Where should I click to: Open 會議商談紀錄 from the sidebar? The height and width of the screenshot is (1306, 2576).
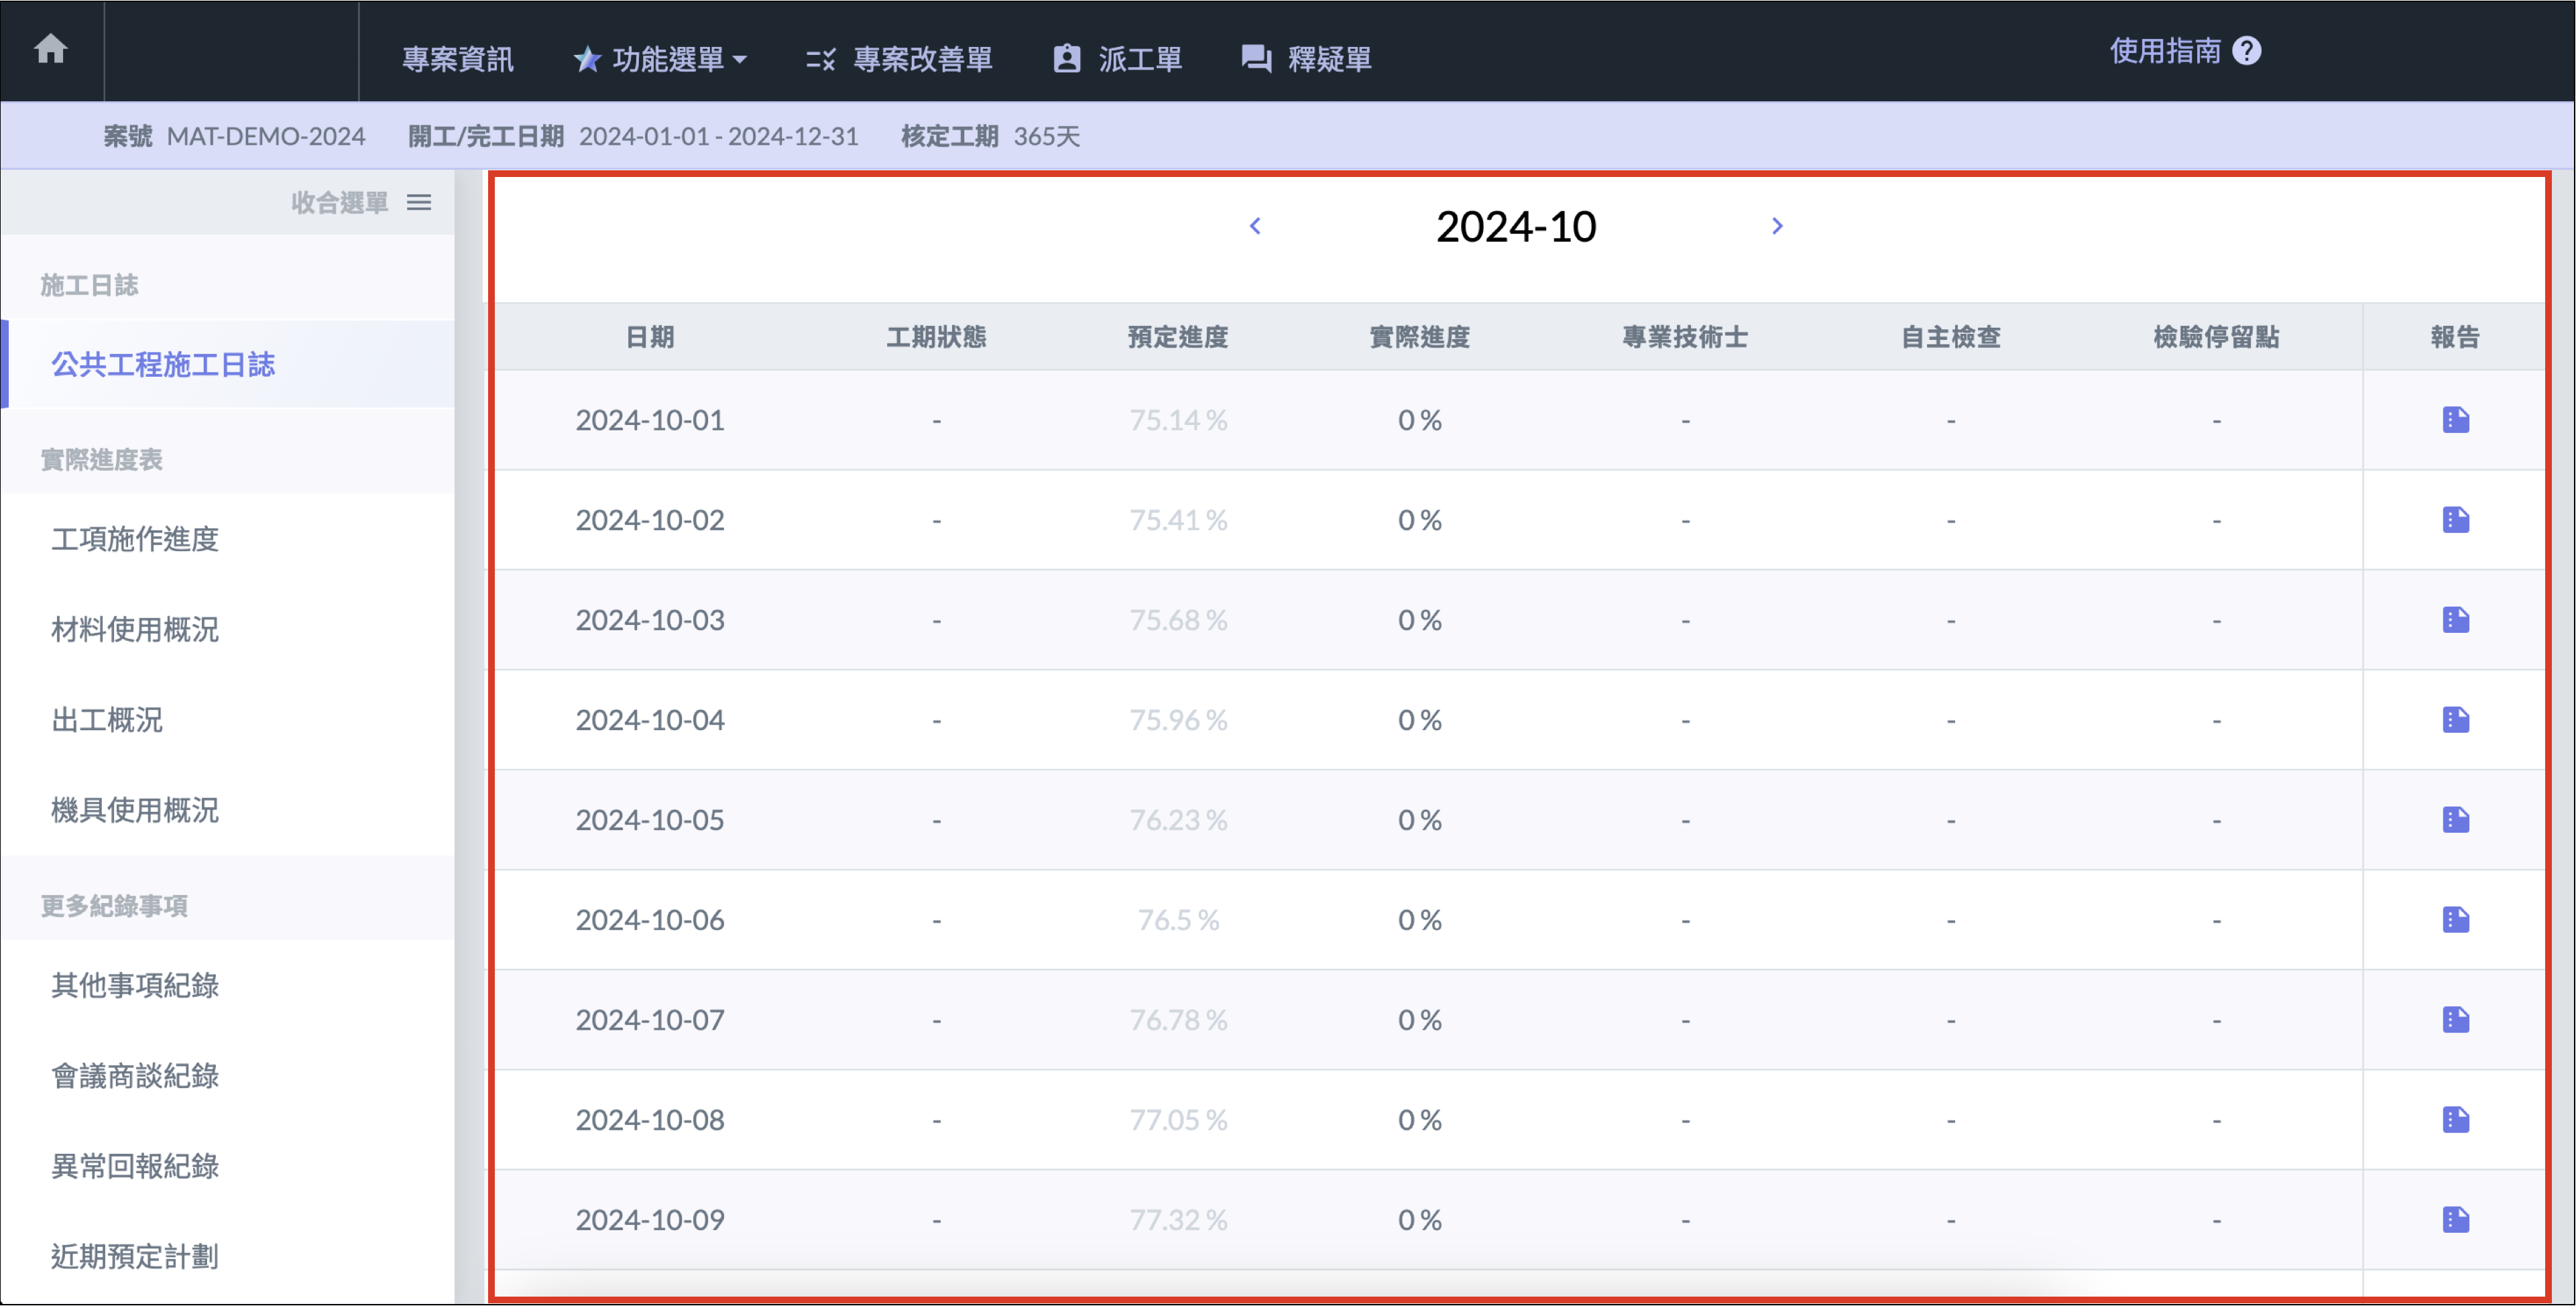pos(135,1075)
